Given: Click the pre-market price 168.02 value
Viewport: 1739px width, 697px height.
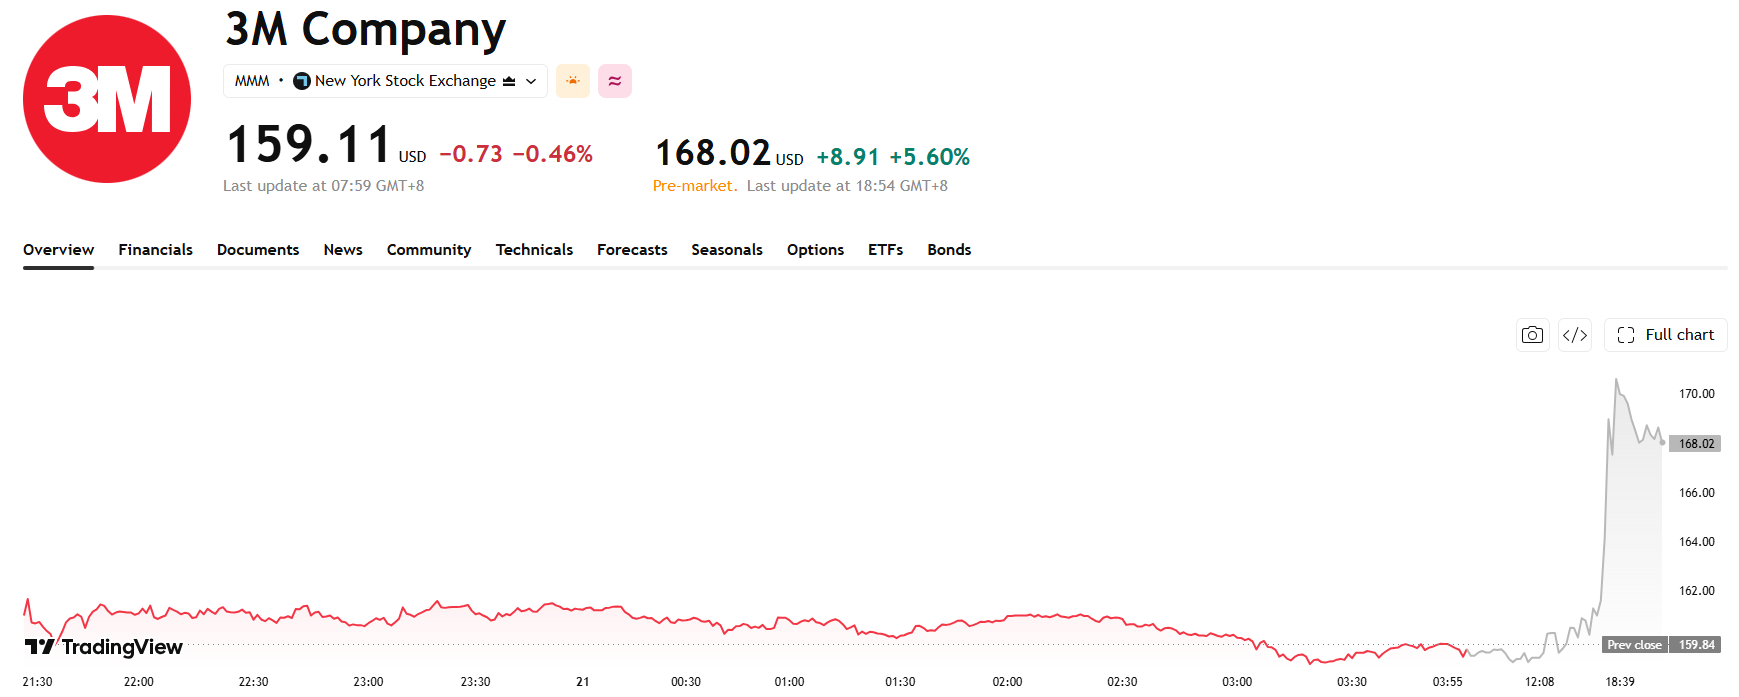Looking at the screenshot, I should point(713,153).
